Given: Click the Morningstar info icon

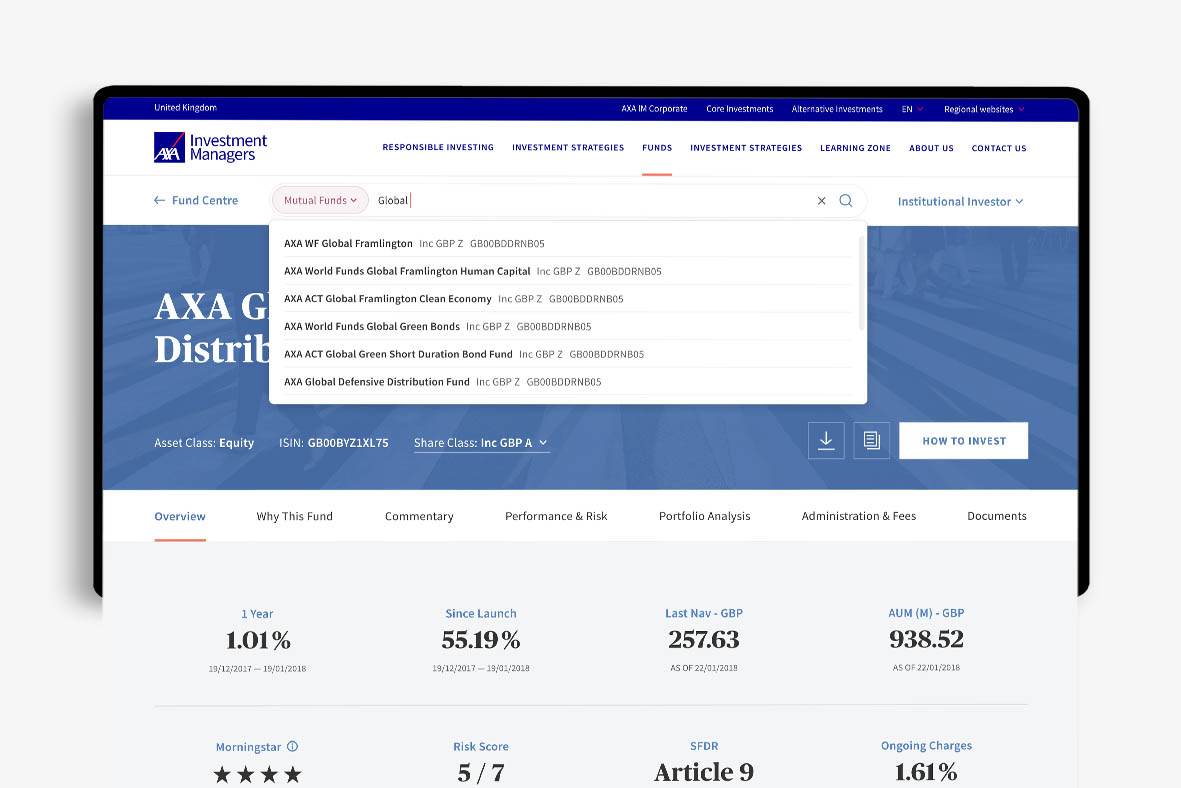Looking at the screenshot, I should [292, 747].
